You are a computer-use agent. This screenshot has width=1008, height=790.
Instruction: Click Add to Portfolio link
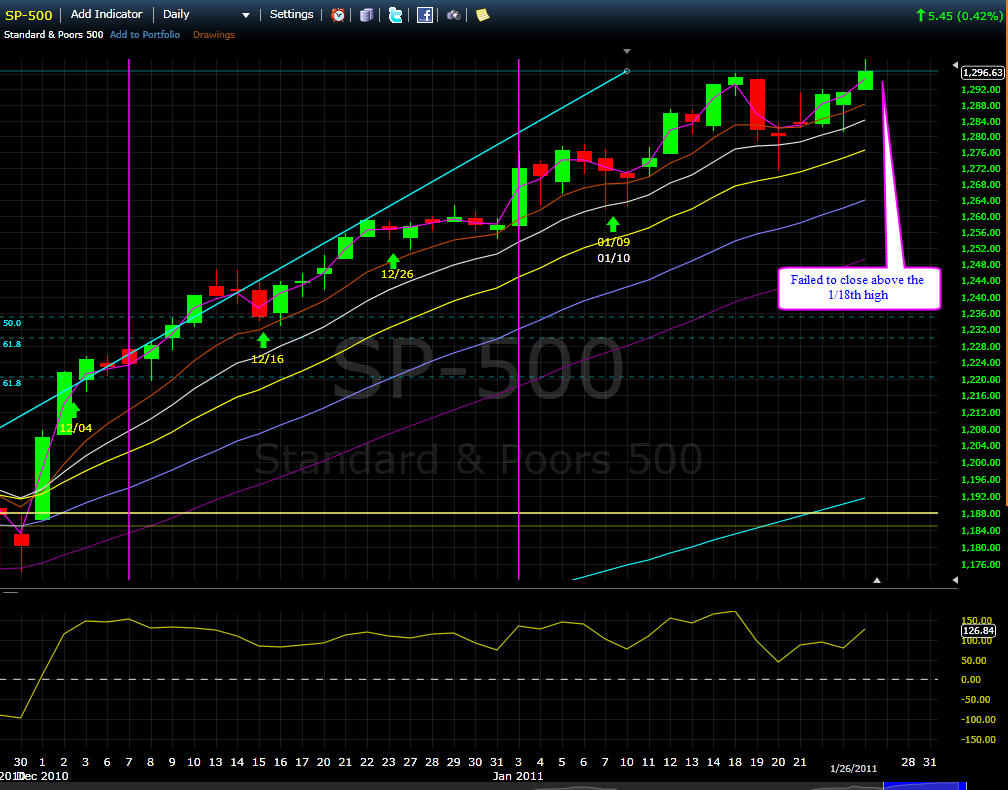point(145,35)
